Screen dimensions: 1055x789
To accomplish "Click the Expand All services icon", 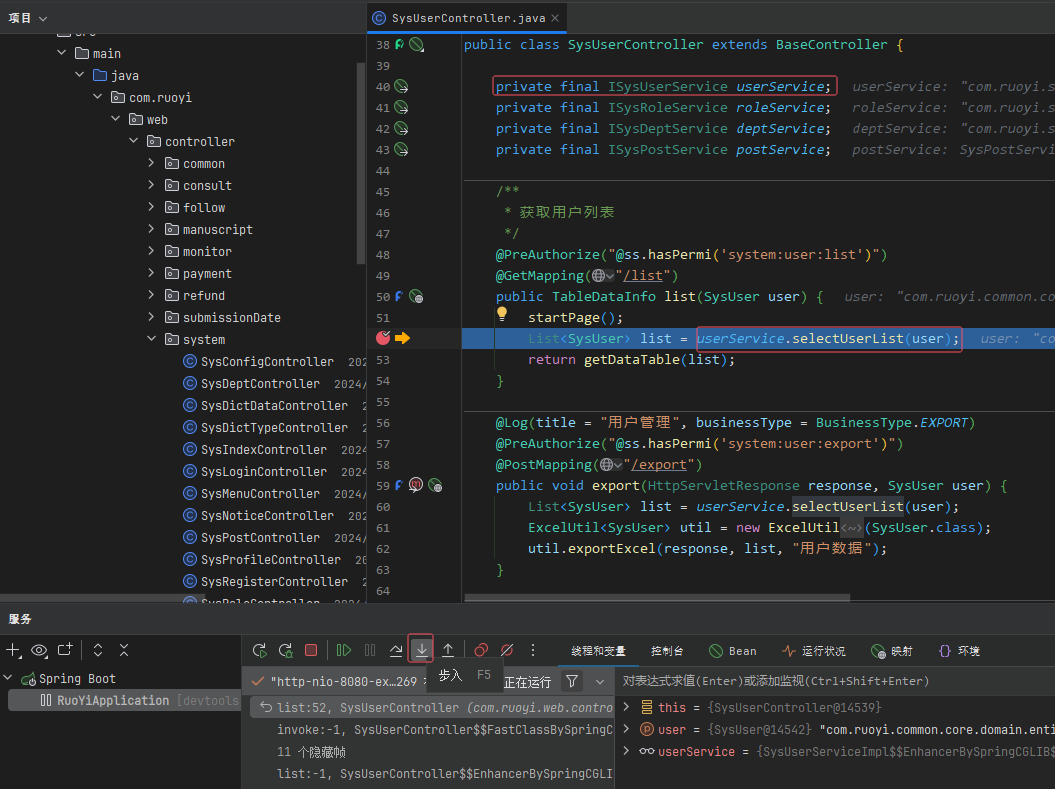I will [98, 650].
